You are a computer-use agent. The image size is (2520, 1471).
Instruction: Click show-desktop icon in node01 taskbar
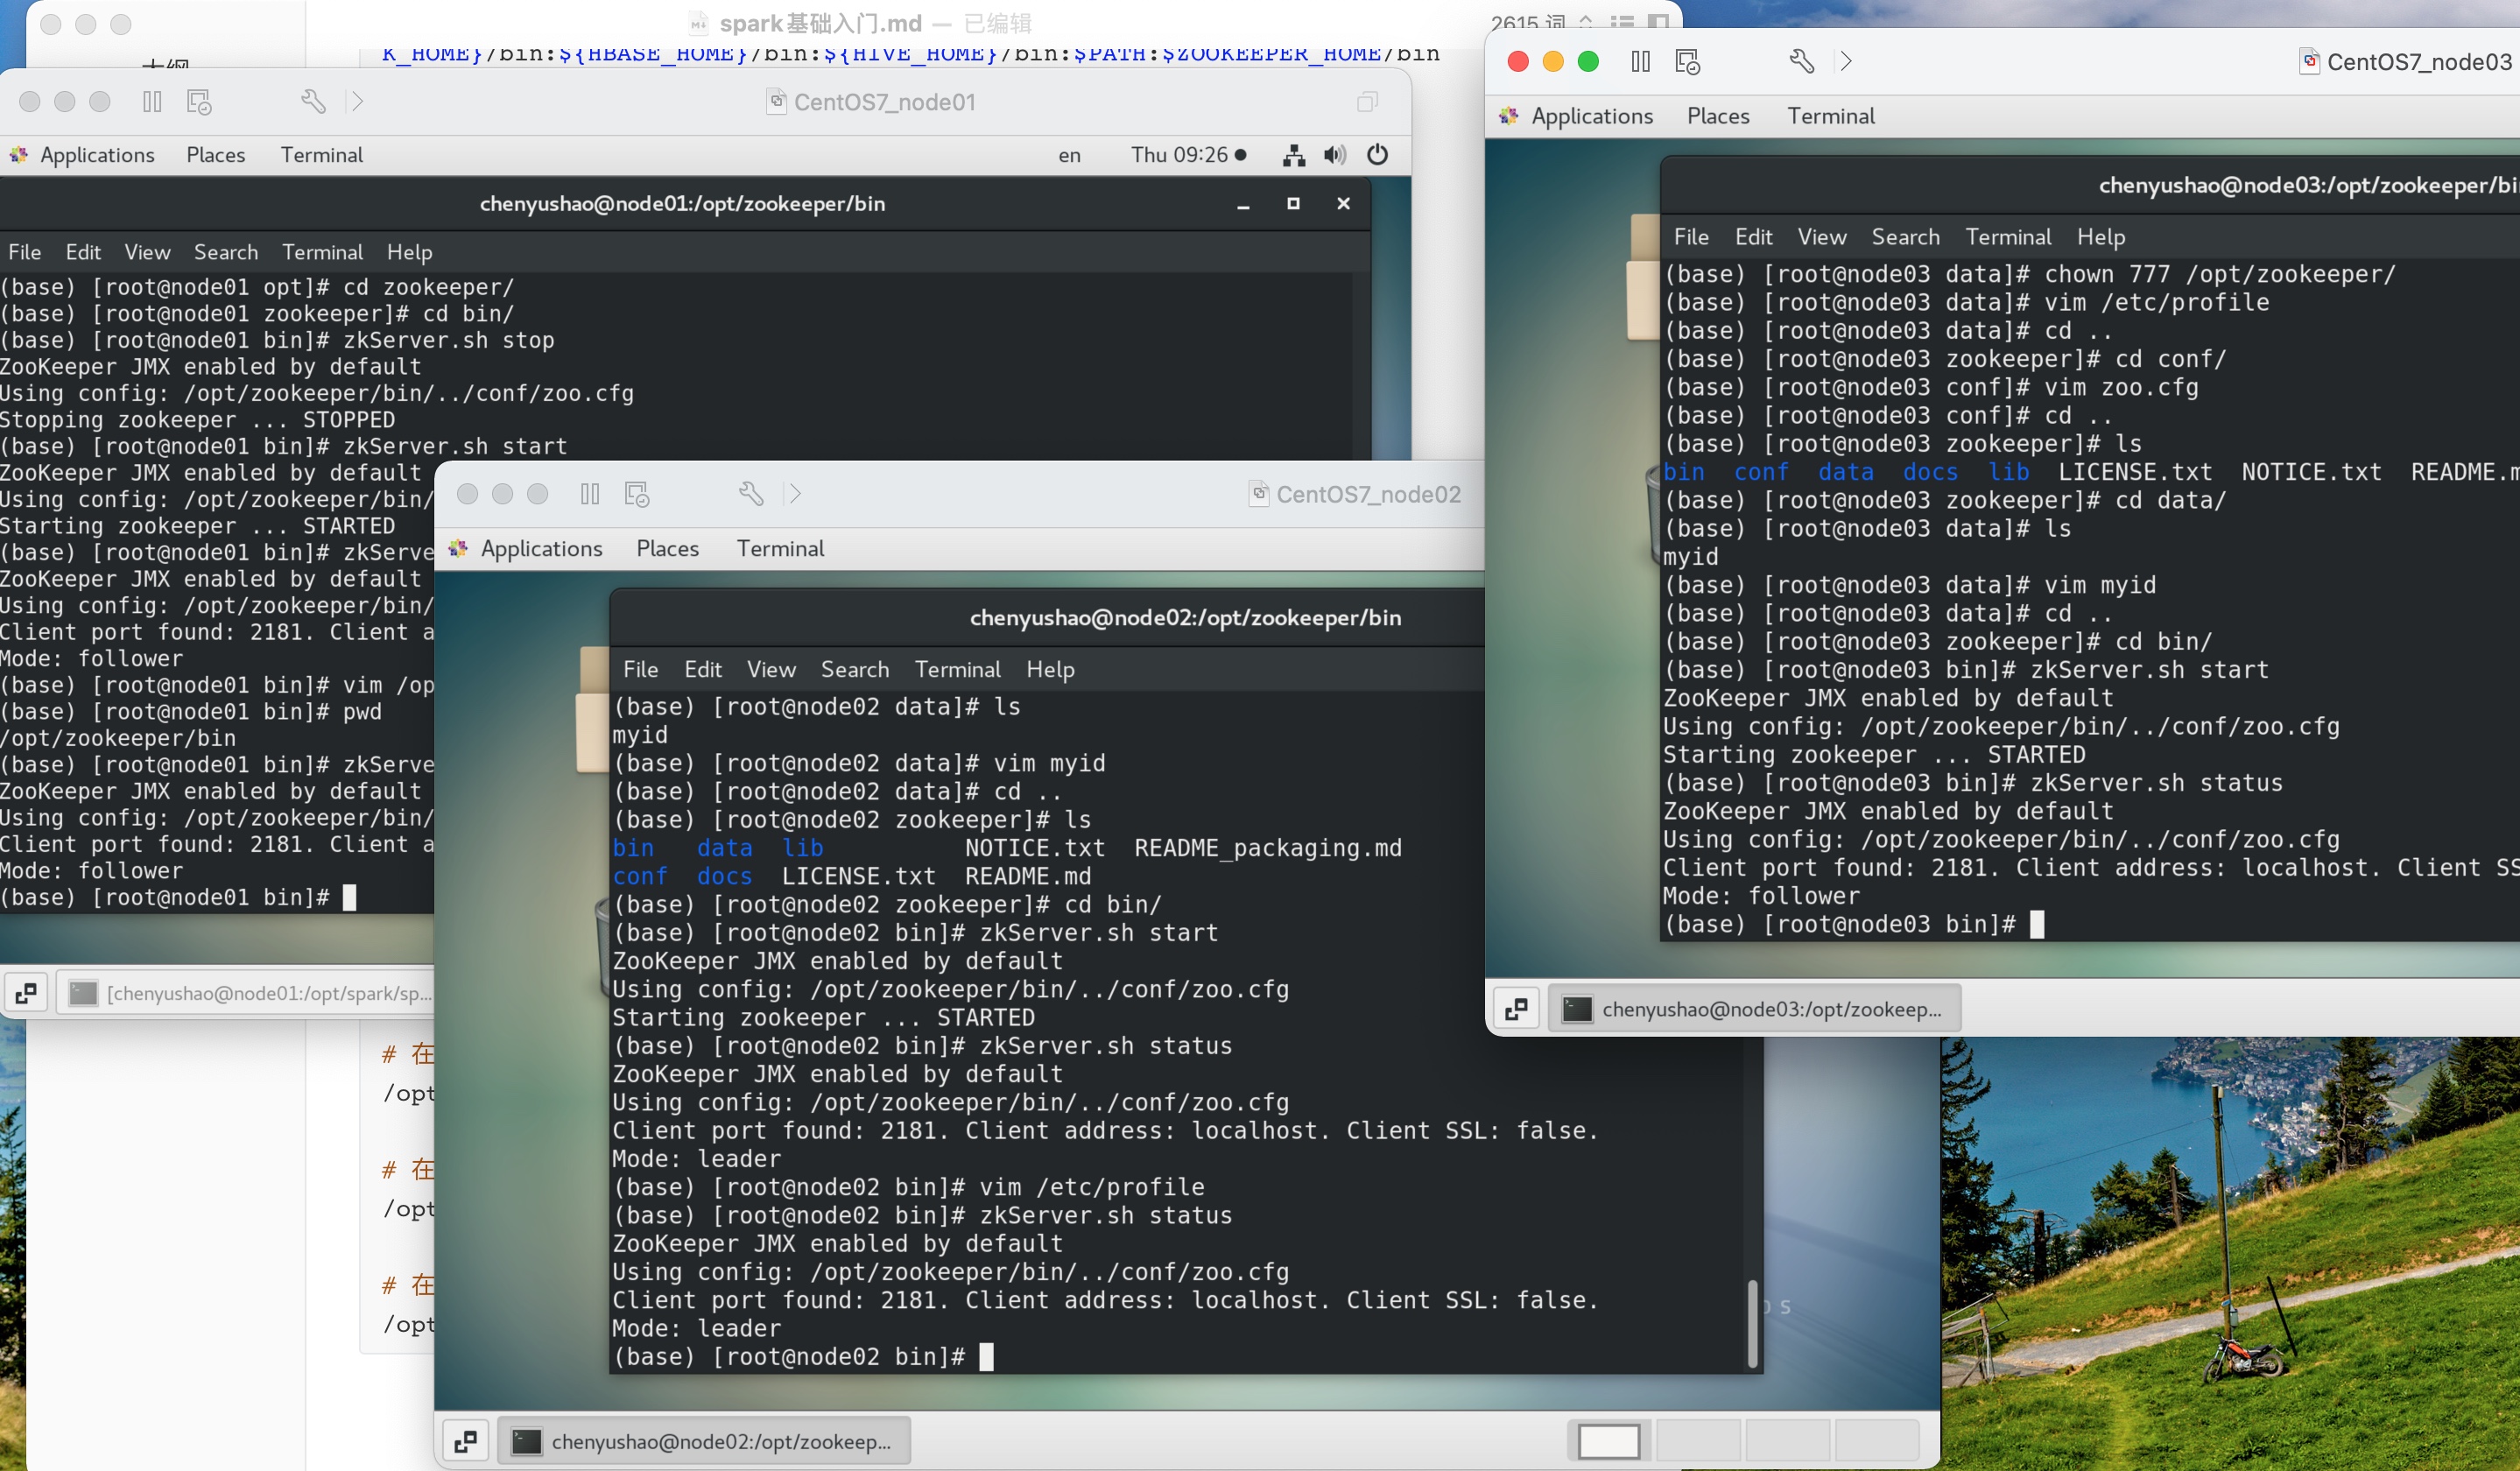[x=26, y=993]
